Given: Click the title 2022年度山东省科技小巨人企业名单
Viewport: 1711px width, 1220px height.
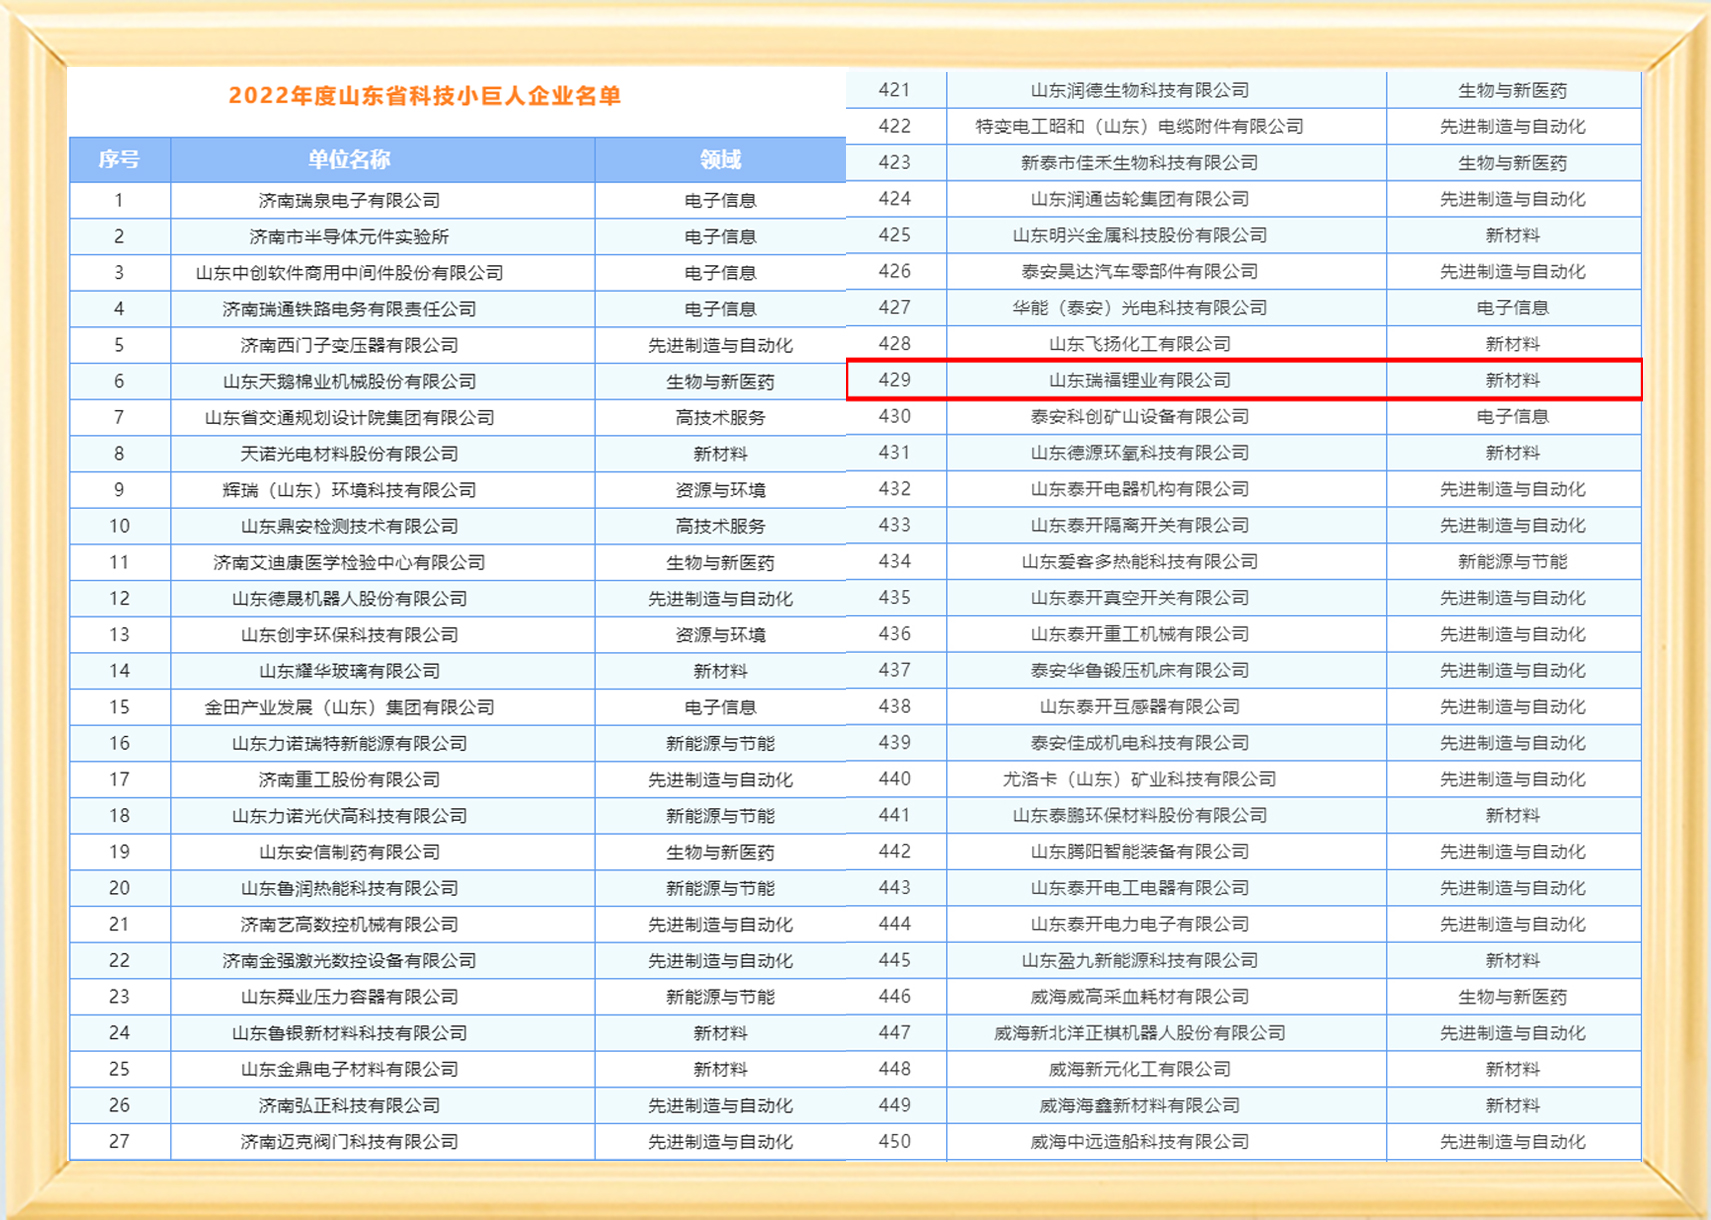Looking at the screenshot, I should pyautogui.click(x=425, y=96).
